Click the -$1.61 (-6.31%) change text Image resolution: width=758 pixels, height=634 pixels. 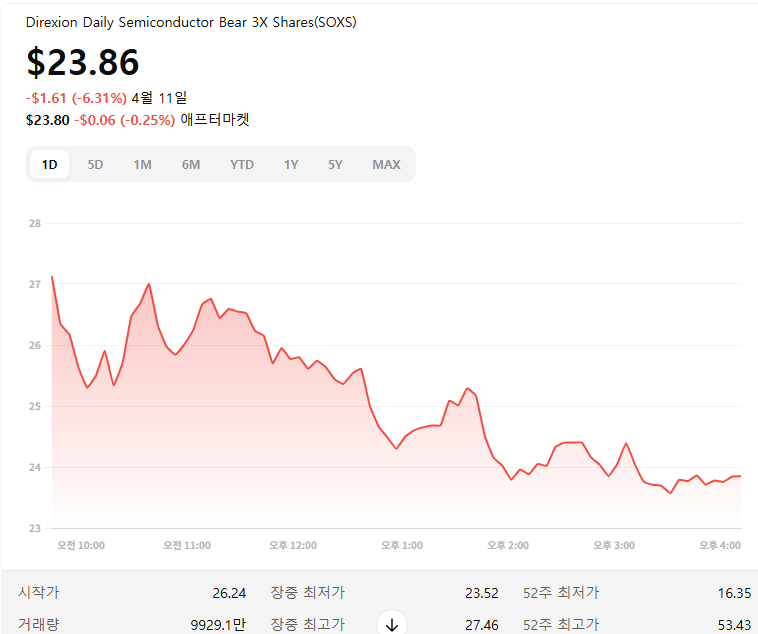(x=76, y=98)
